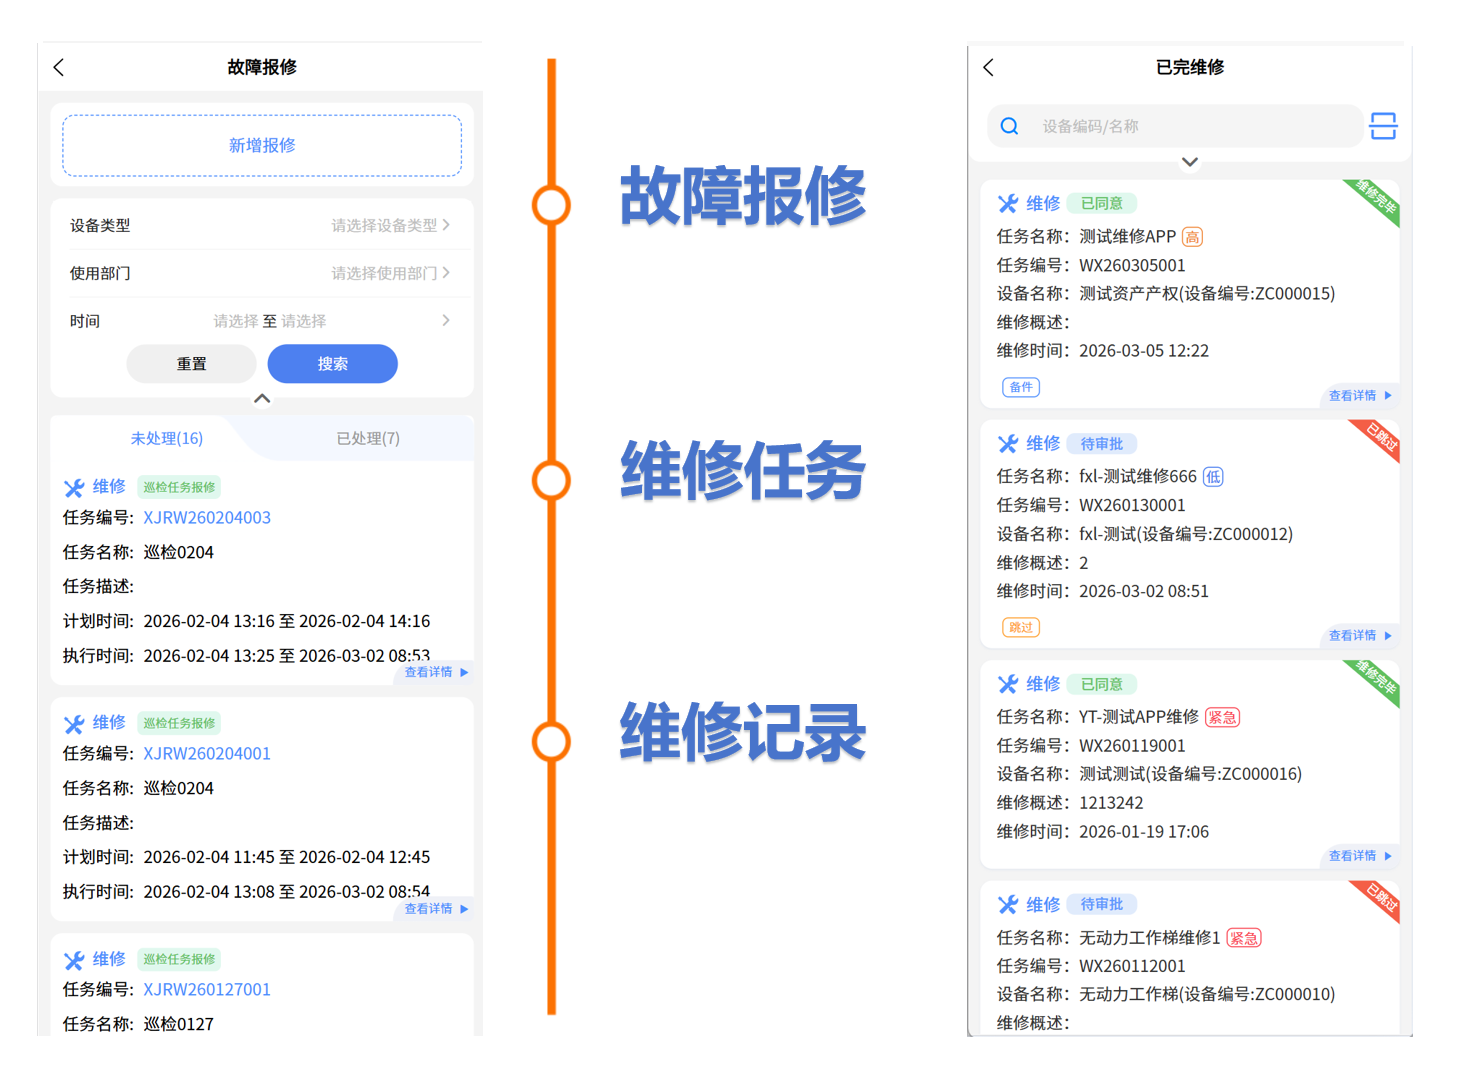Click wrench icon of task XJRW260204003
The height and width of the screenshot is (1086, 1458).
pos(74,488)
